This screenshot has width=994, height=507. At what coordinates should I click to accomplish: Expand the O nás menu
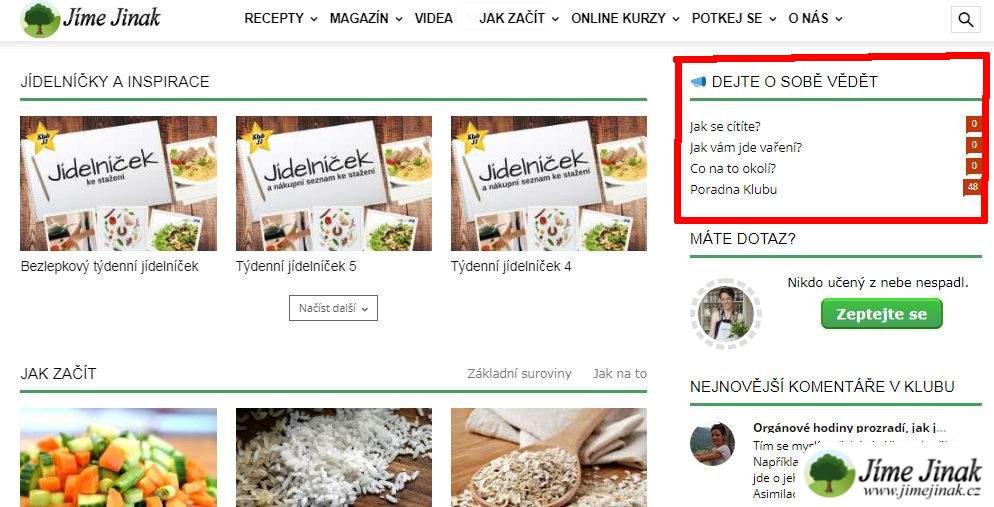815,18
